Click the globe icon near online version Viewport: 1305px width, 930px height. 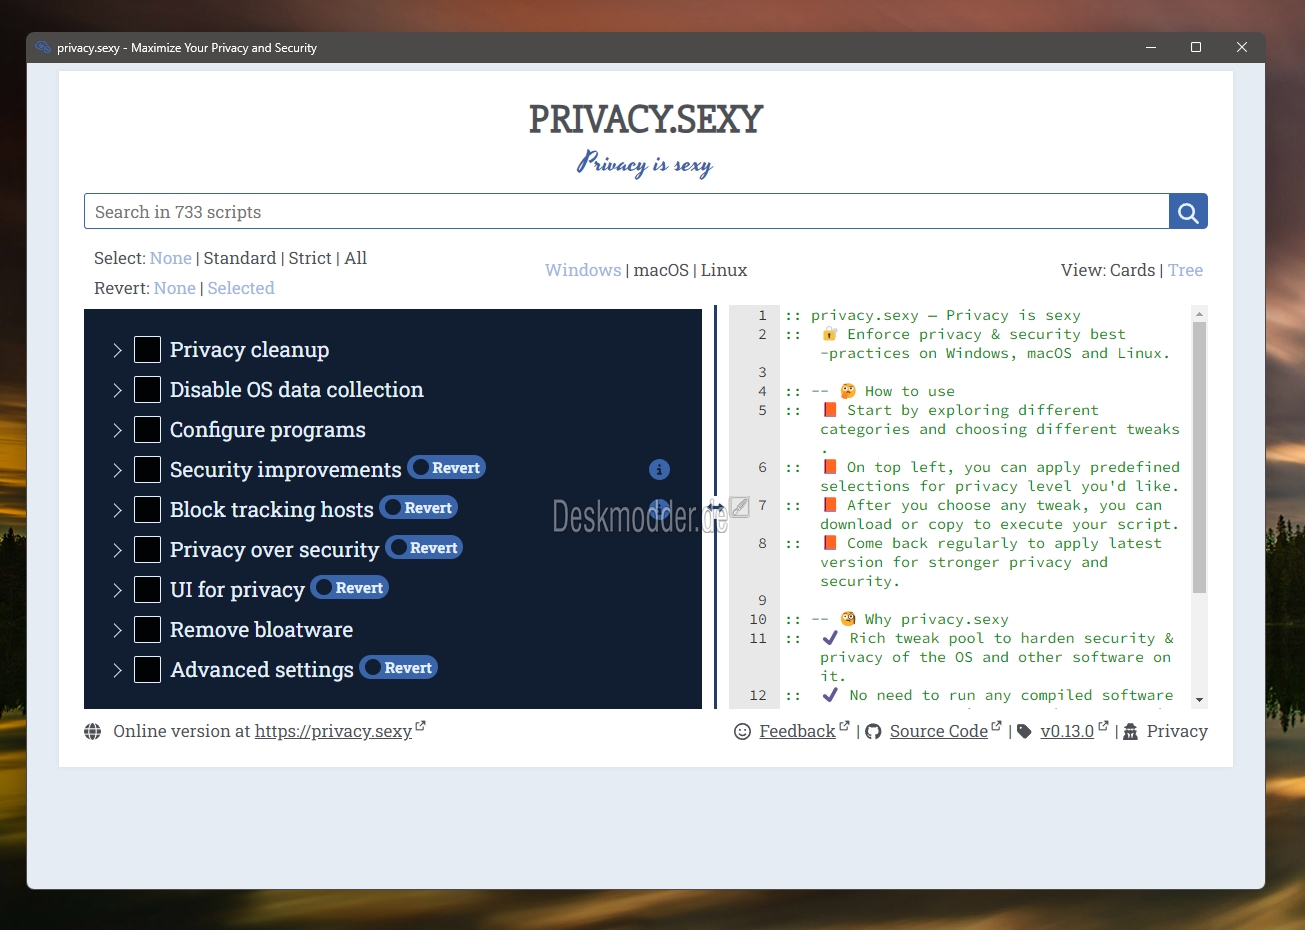[93, 731]
